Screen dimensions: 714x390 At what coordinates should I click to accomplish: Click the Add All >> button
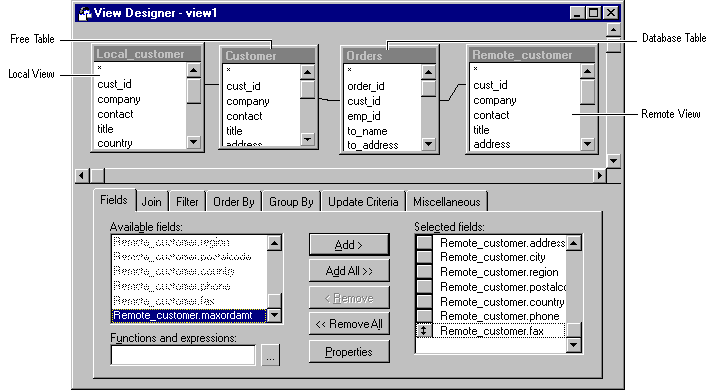pyautogui.click(x=349, y=271)
